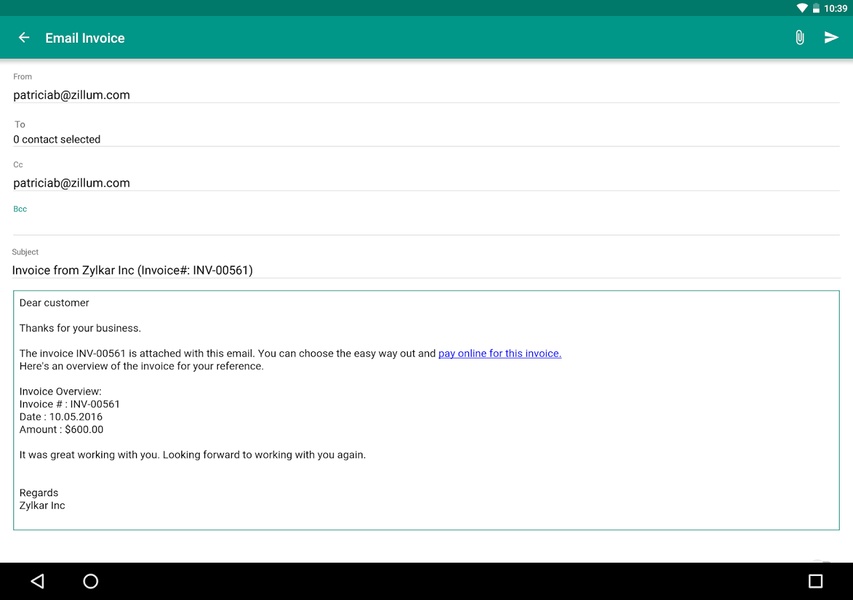
Task: Click 'Here's an overview of the invoice' line
Action: coord(141,366)
